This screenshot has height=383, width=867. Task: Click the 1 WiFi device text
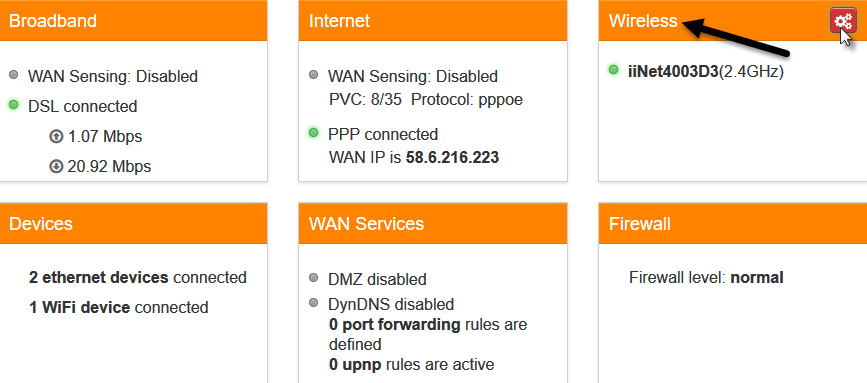[x=80, y=307]
